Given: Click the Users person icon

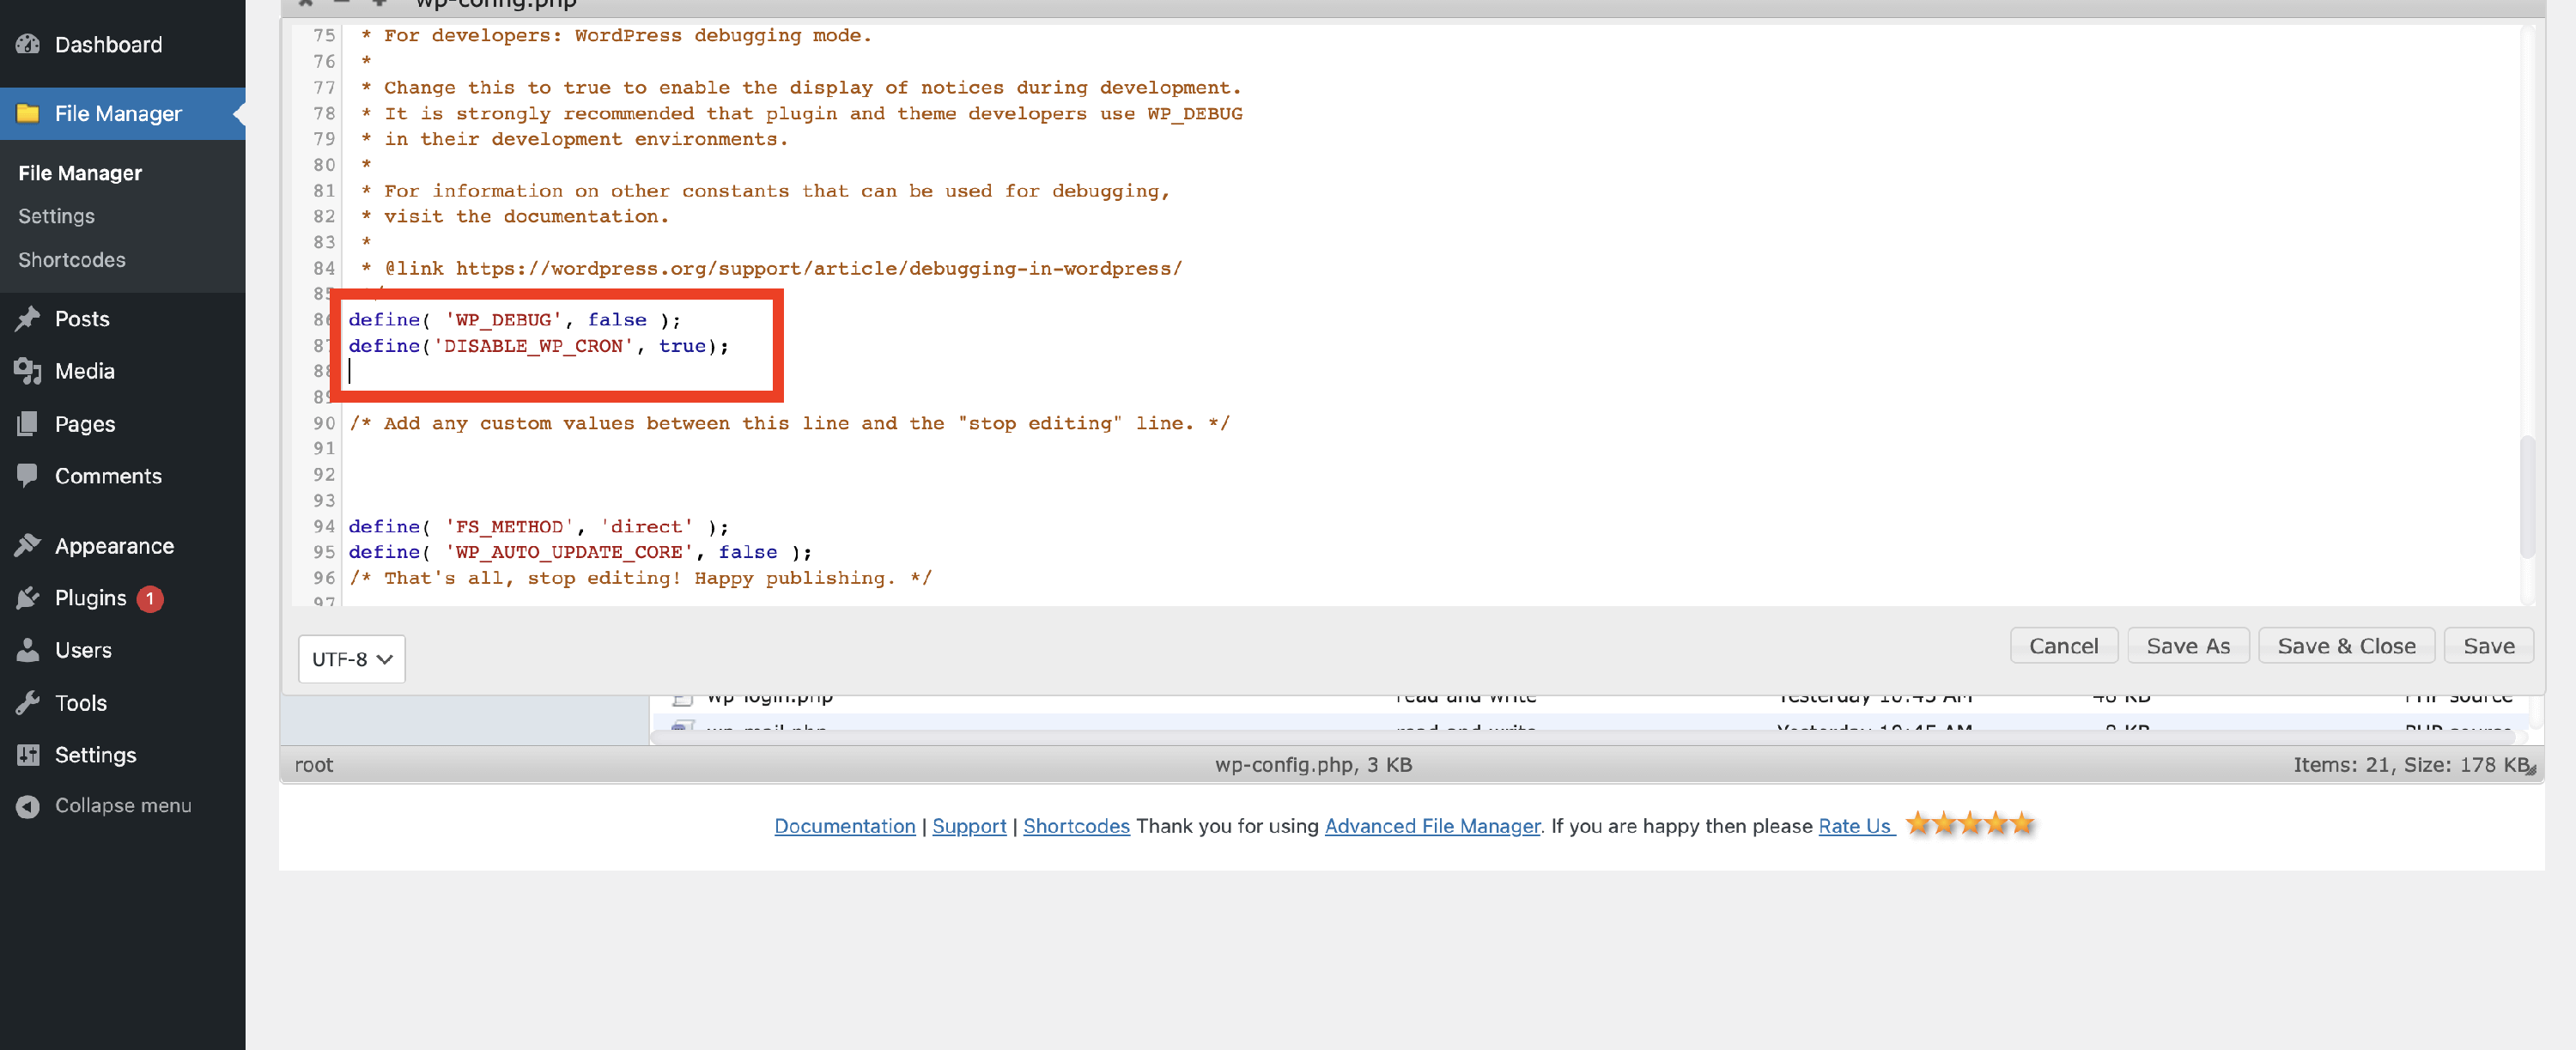Looking at the screenshot, I should [x=28, y=649].
